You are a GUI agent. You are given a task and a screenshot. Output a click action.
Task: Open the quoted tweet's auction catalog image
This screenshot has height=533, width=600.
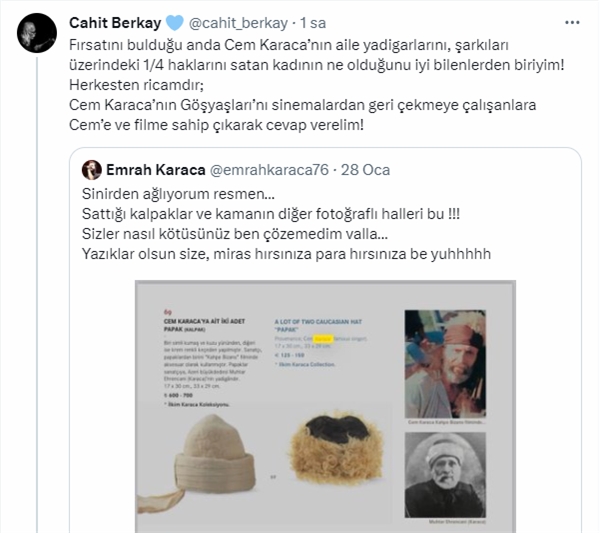[325, 406]
